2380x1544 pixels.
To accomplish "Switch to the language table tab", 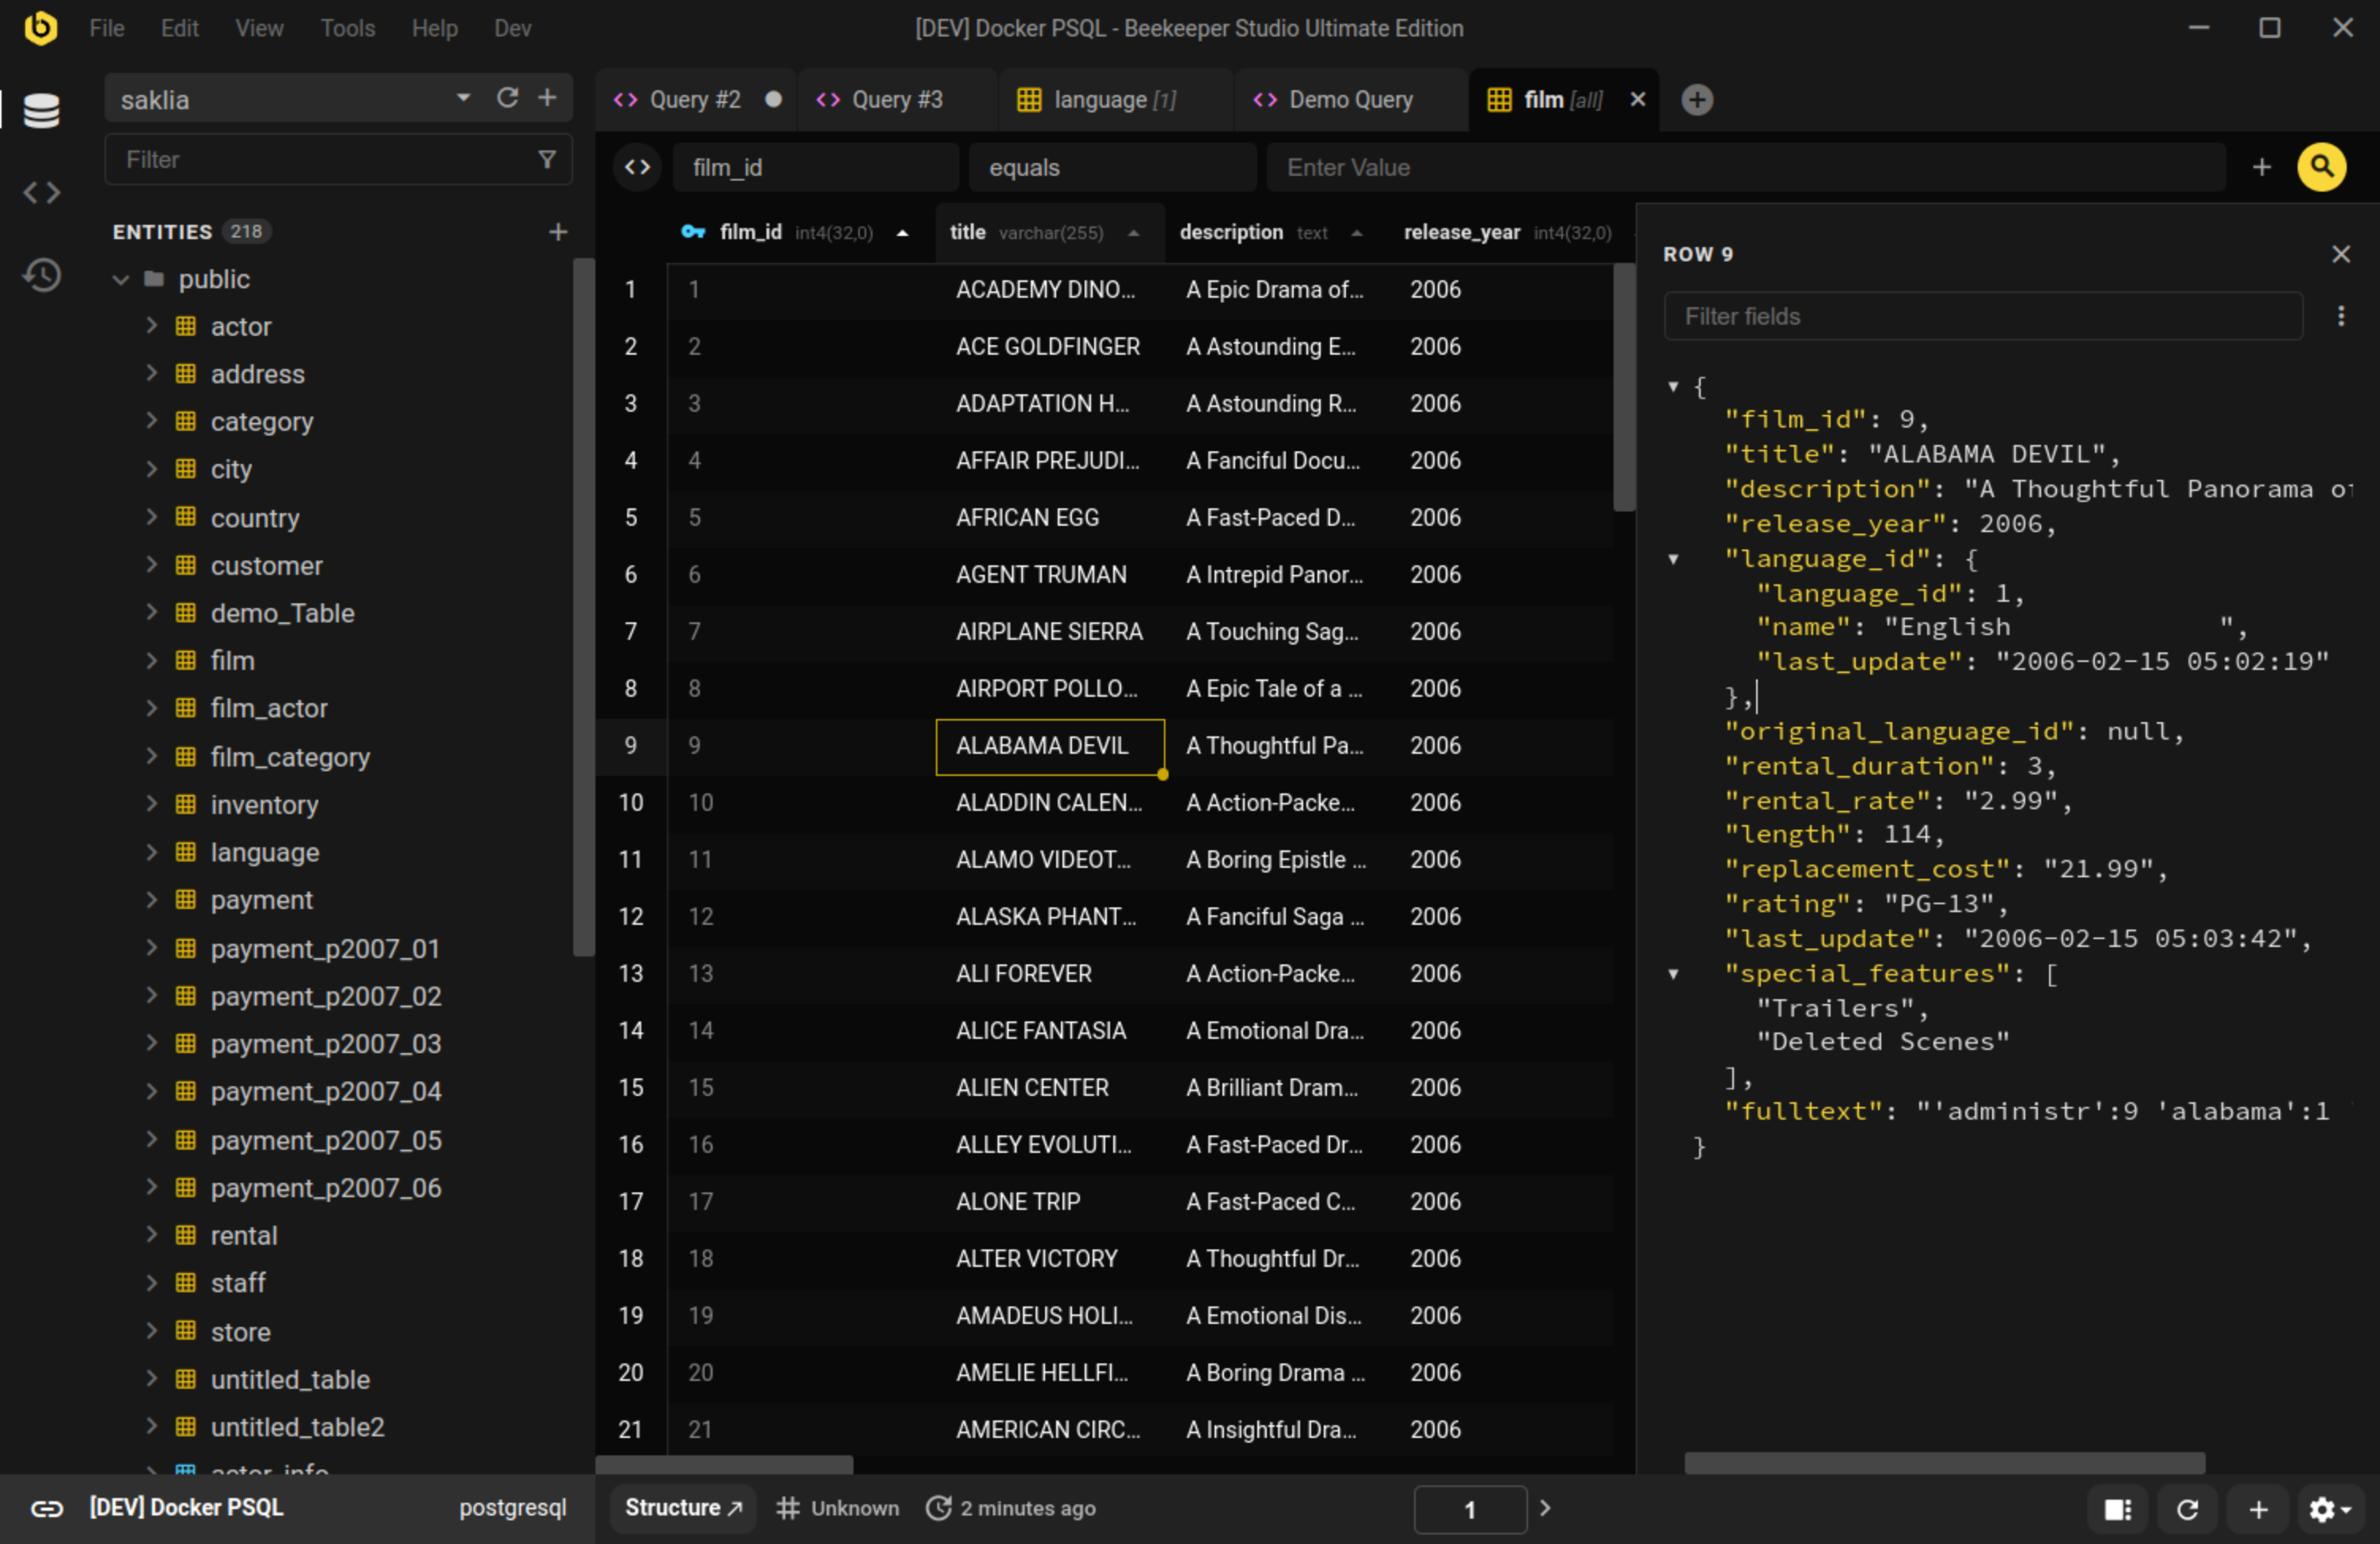I will pyautogui.click(x=1115, y=100).
